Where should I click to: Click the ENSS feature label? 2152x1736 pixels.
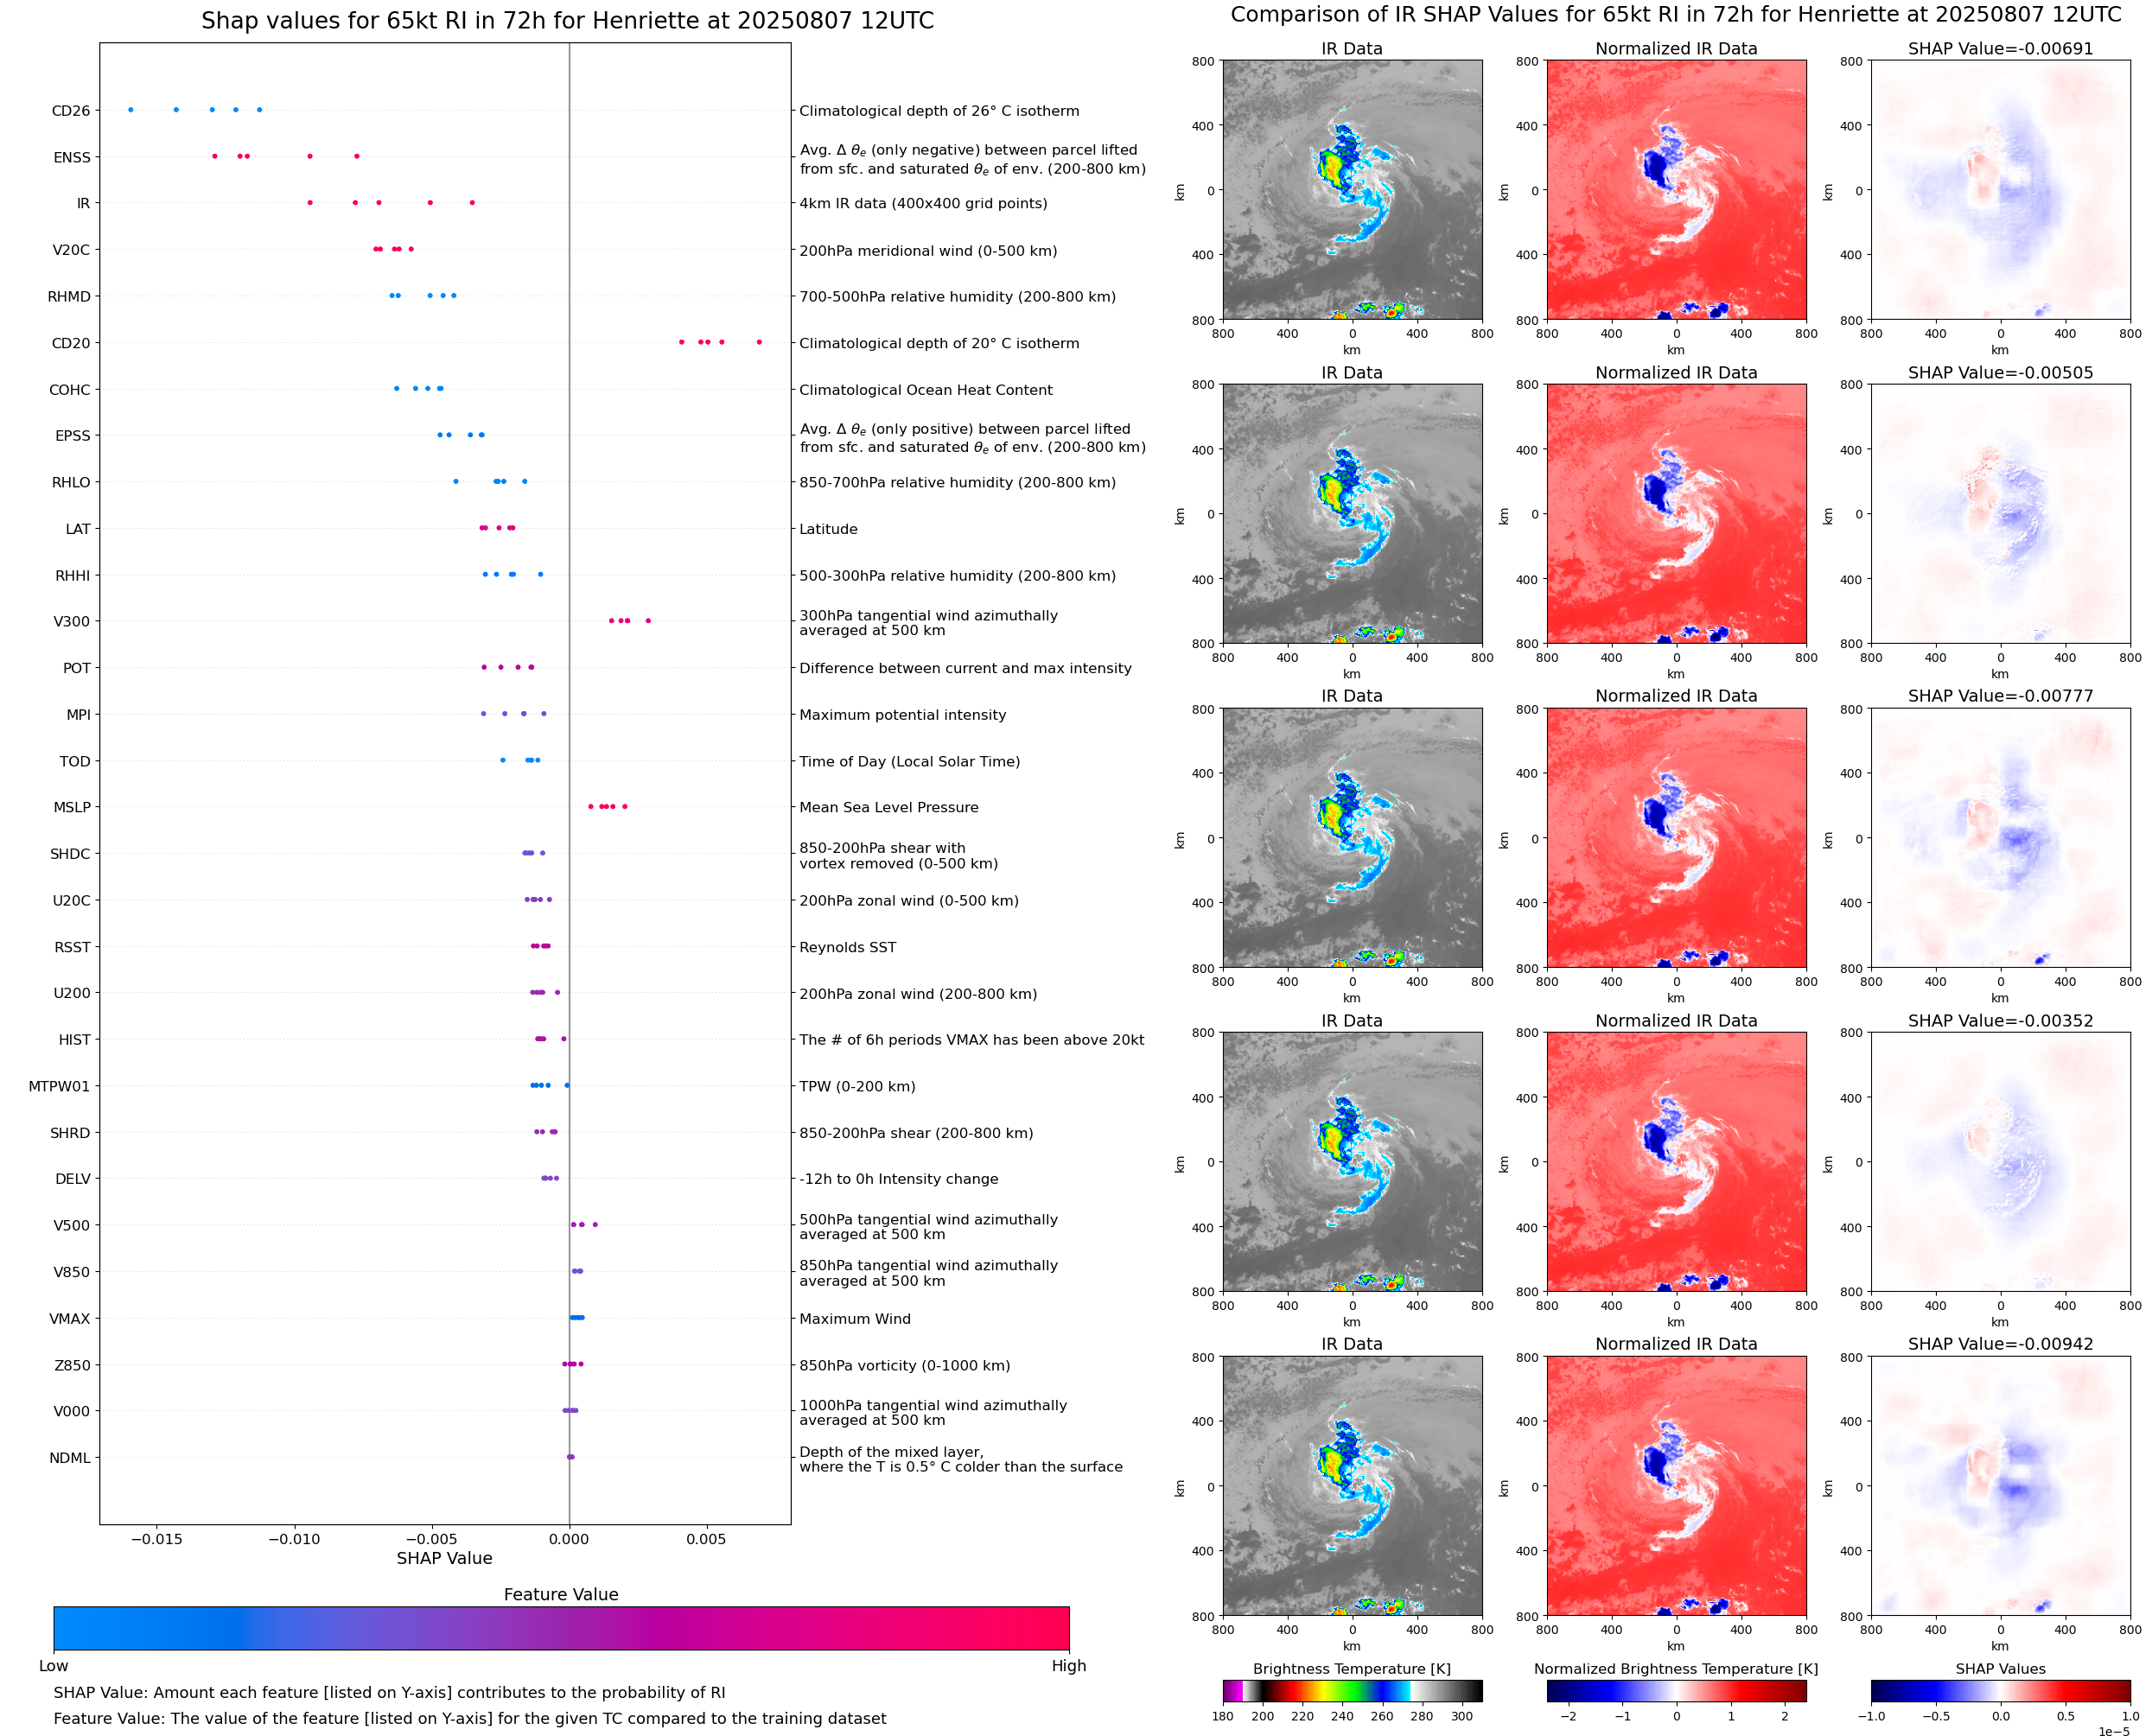pyautogui.click(x=72, y=158)
